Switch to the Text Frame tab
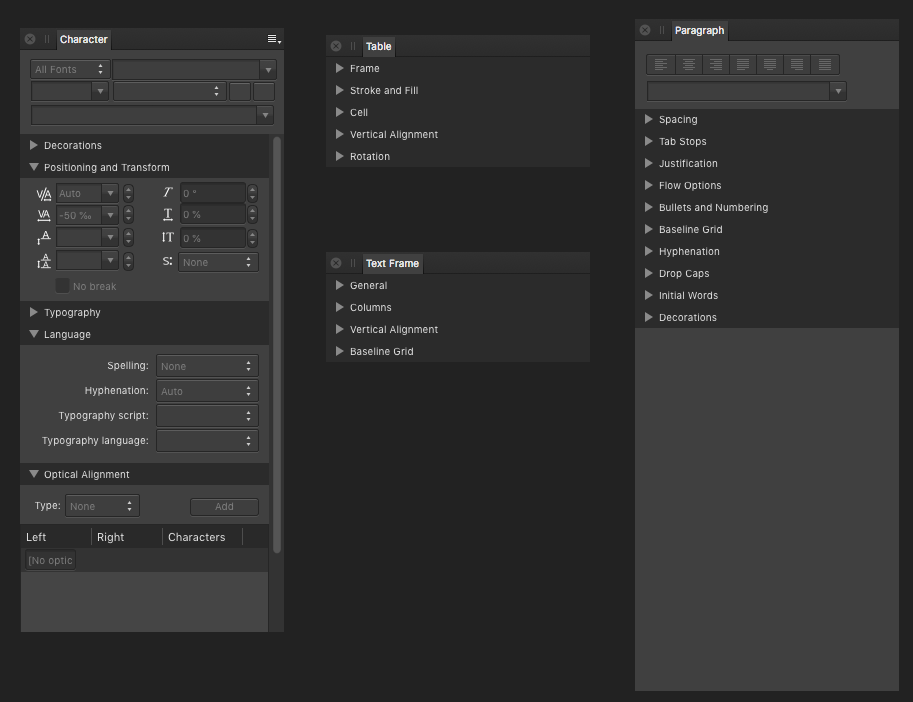913x702 pixels. coord(392,263)
